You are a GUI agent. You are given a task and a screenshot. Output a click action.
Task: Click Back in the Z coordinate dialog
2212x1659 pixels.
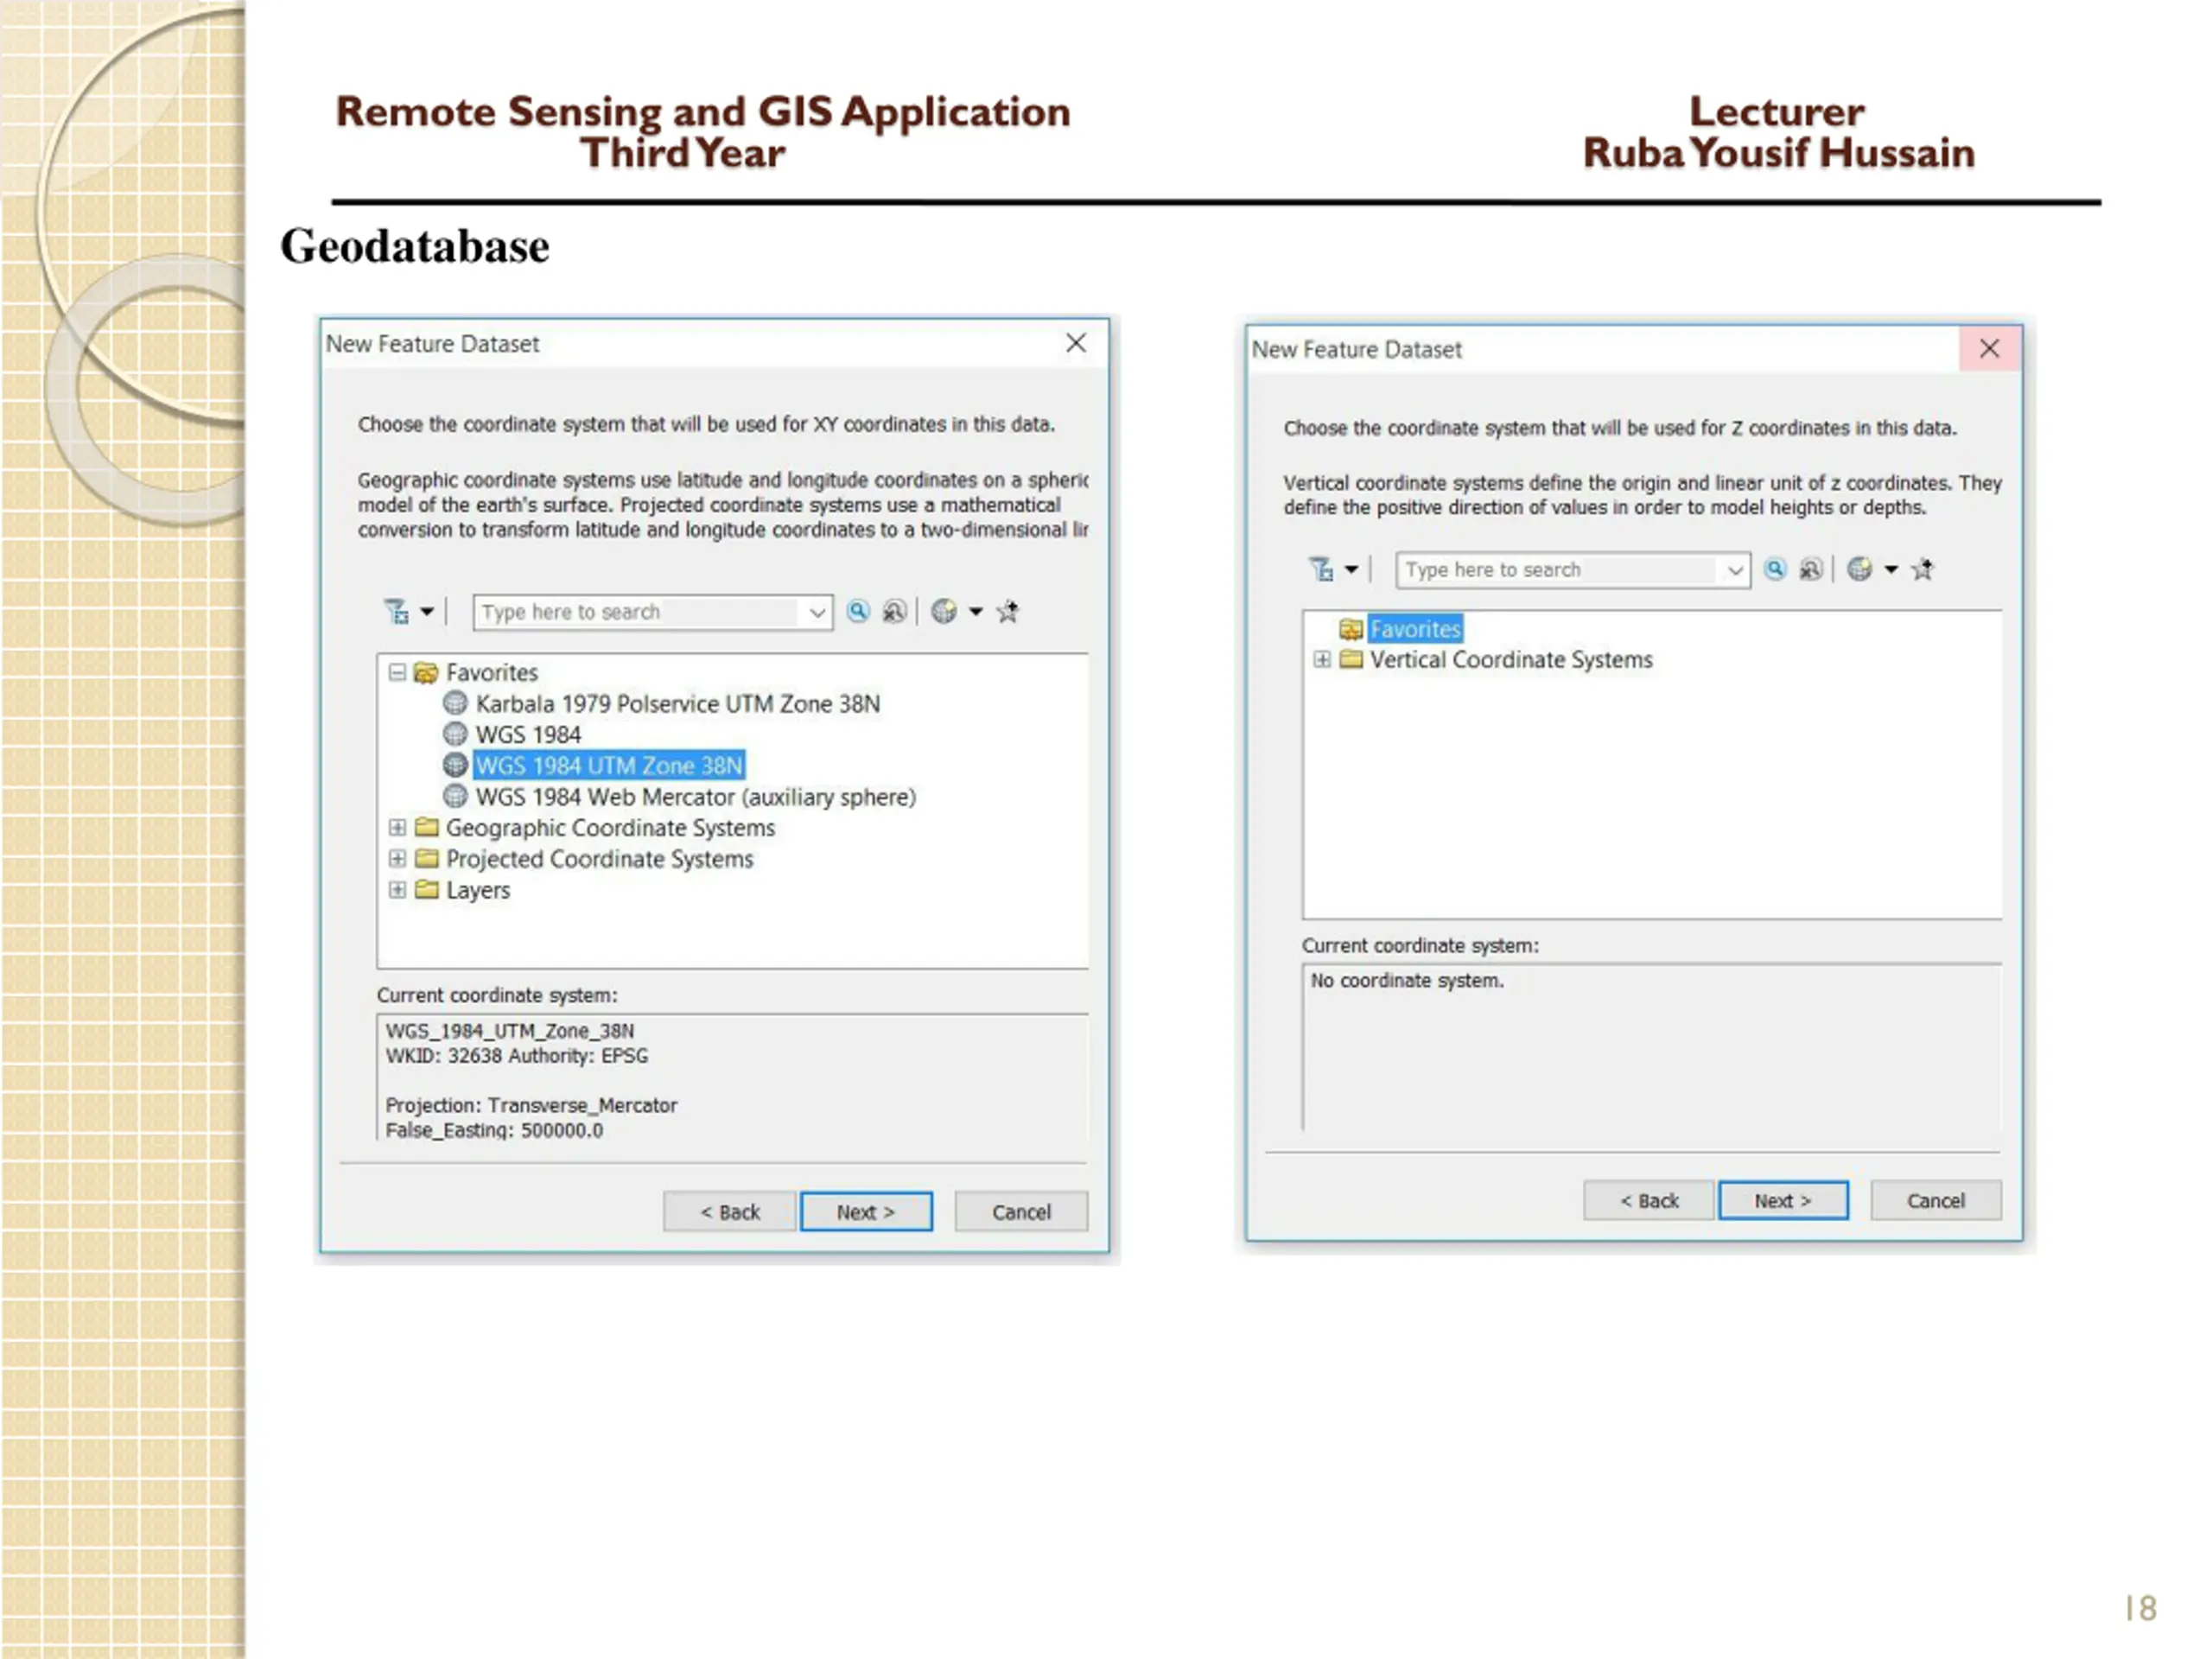pyautogui.click(x=1649, y=1201)
